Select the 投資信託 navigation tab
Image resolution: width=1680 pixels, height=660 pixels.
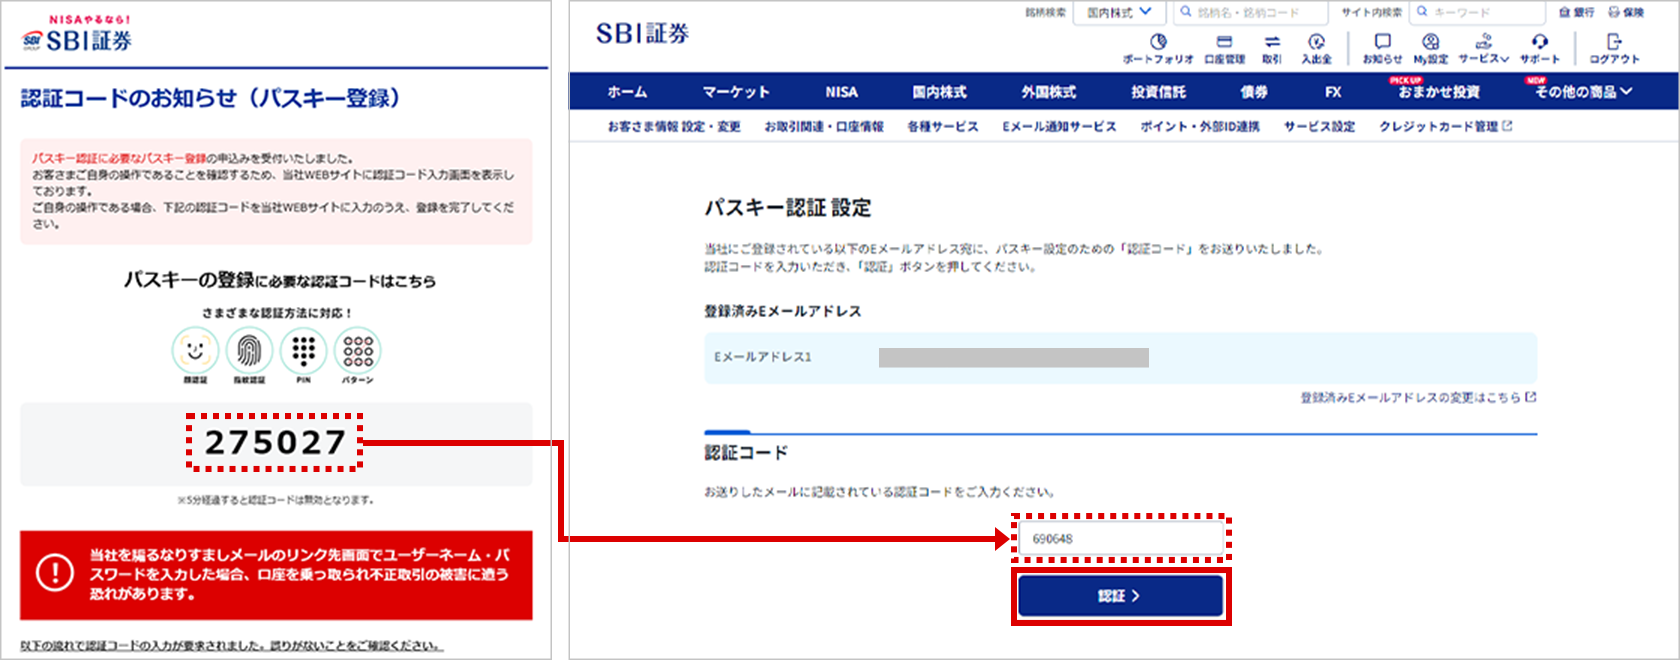[x=1158, y=92]
